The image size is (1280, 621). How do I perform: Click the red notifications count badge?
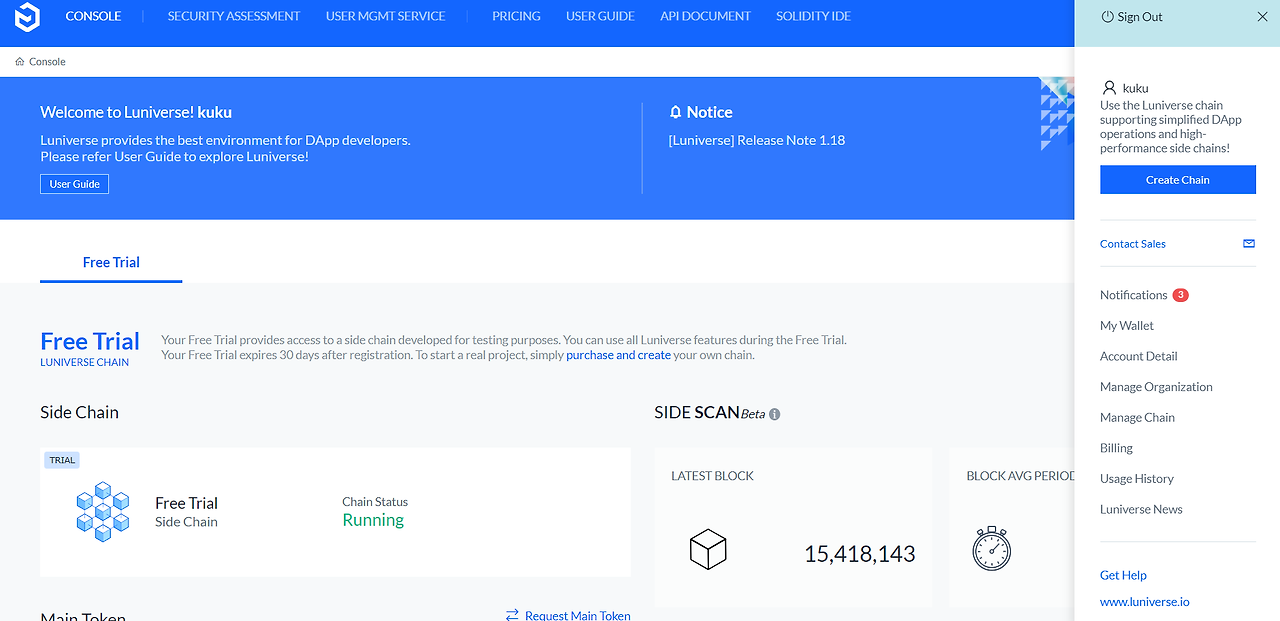(x=1180, y=295)
